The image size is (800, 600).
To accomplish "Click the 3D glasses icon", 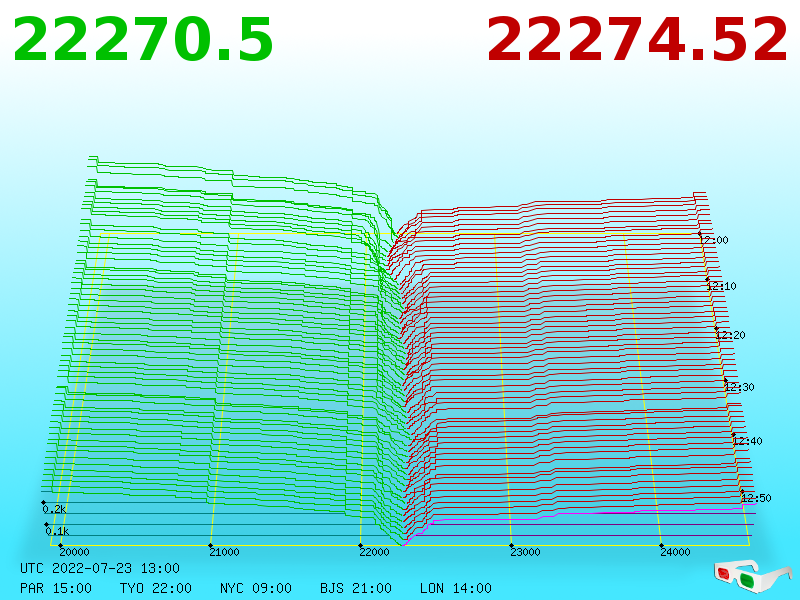I will coord(753,576).
